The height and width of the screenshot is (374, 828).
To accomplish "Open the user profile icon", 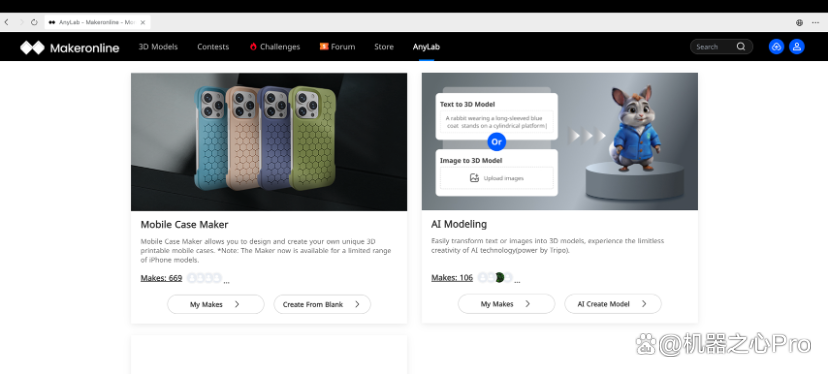I will 796,46.
